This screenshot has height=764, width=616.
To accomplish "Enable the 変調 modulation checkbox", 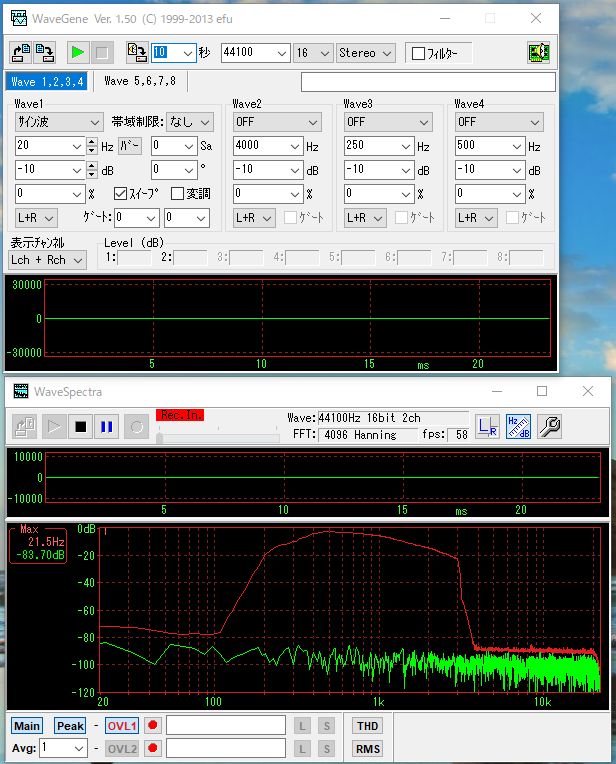I will point(178,193).
